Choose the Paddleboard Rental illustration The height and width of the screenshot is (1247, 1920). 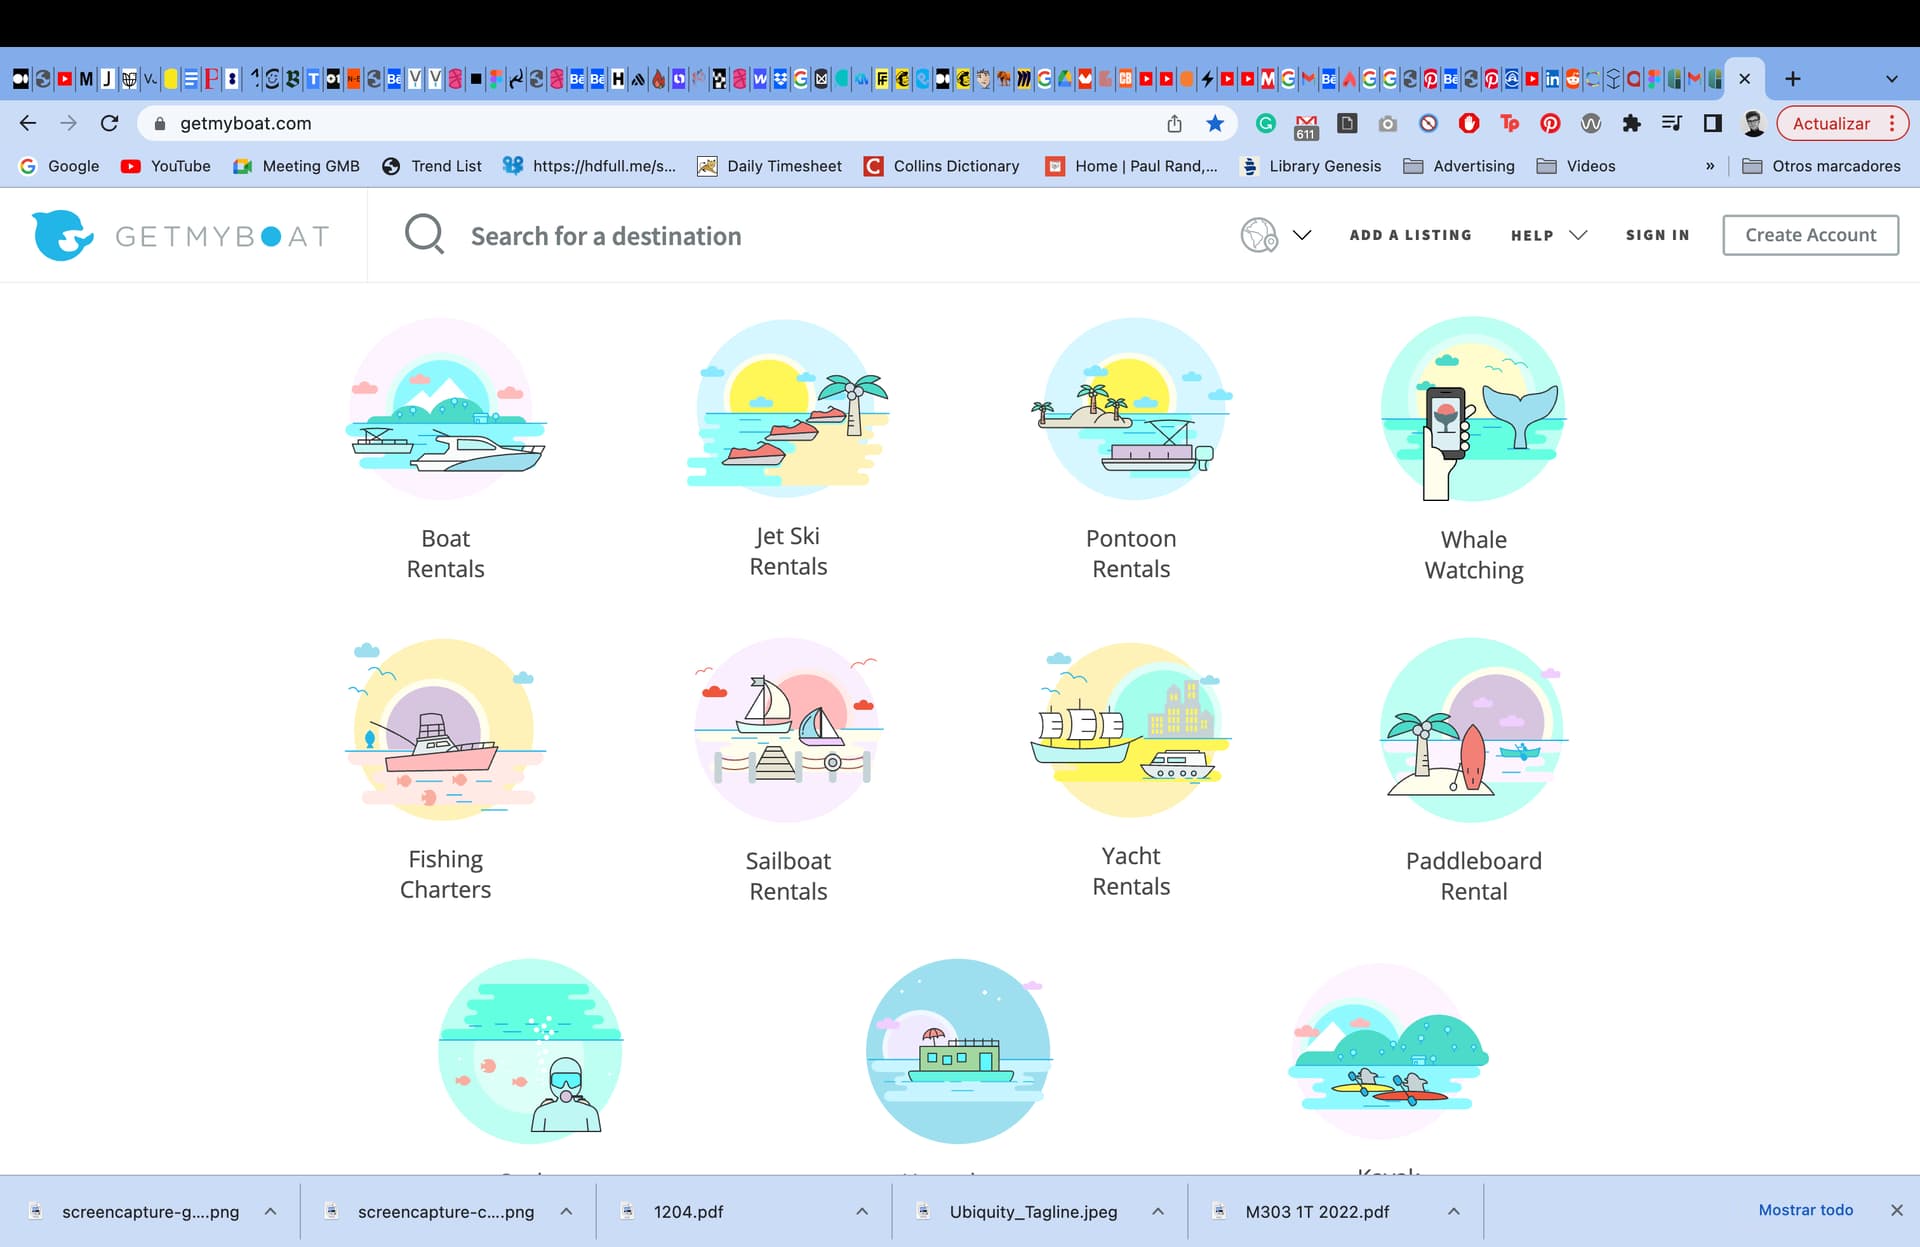[1473, 730]
